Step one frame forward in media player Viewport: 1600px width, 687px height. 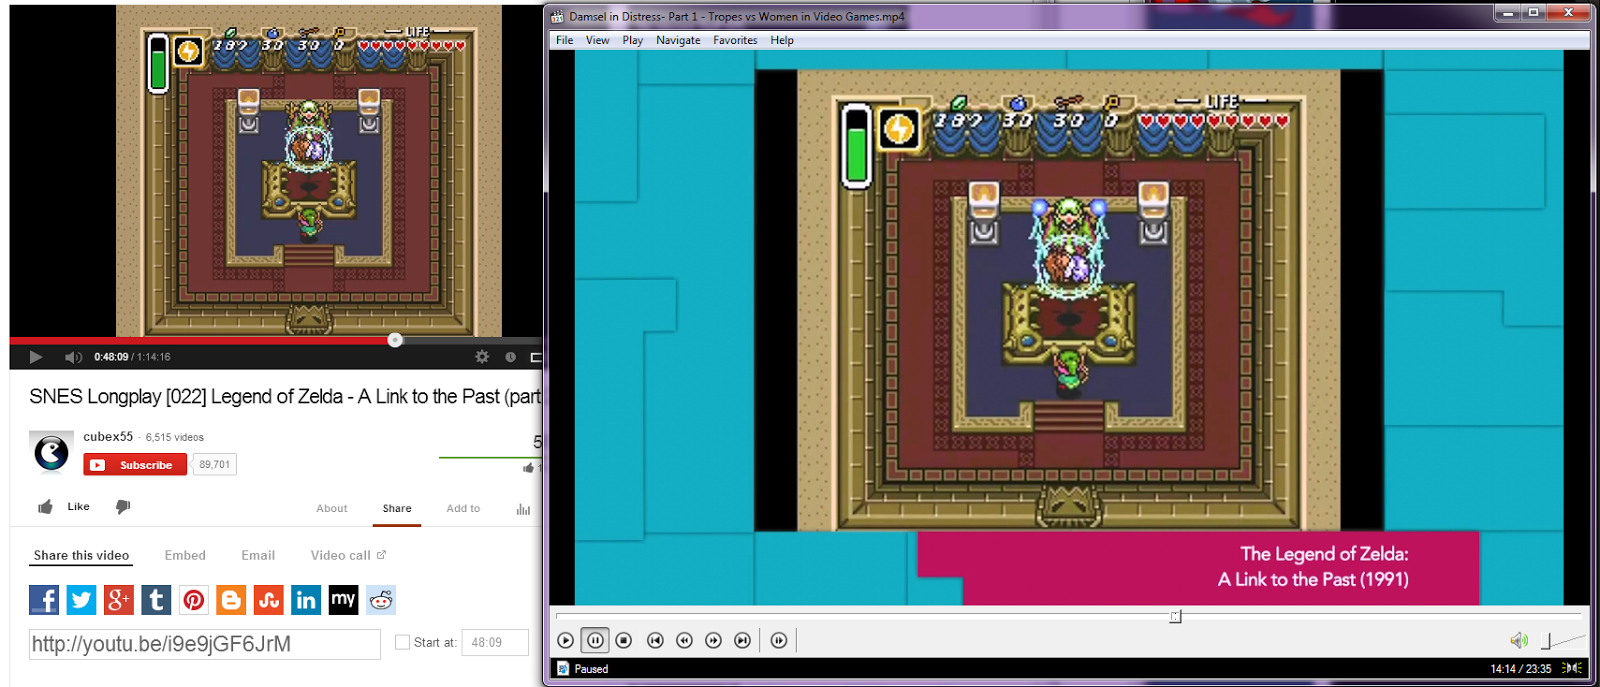[x=779, y=640]
